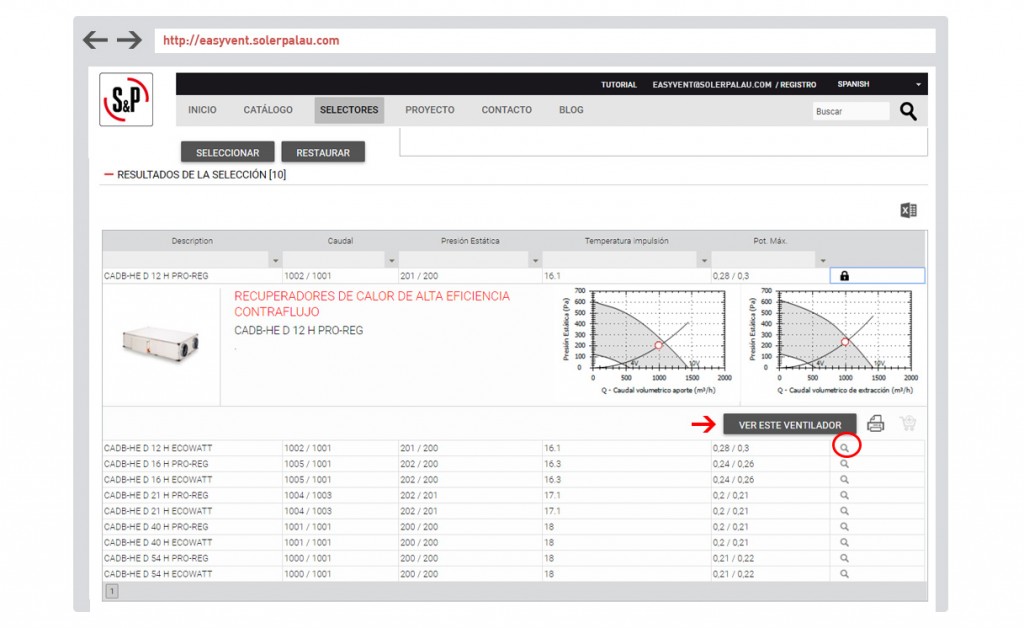Open the Pot. Máx. filter dropdown
This screenshot has height=628, width=1024.
tap(823, 260)
